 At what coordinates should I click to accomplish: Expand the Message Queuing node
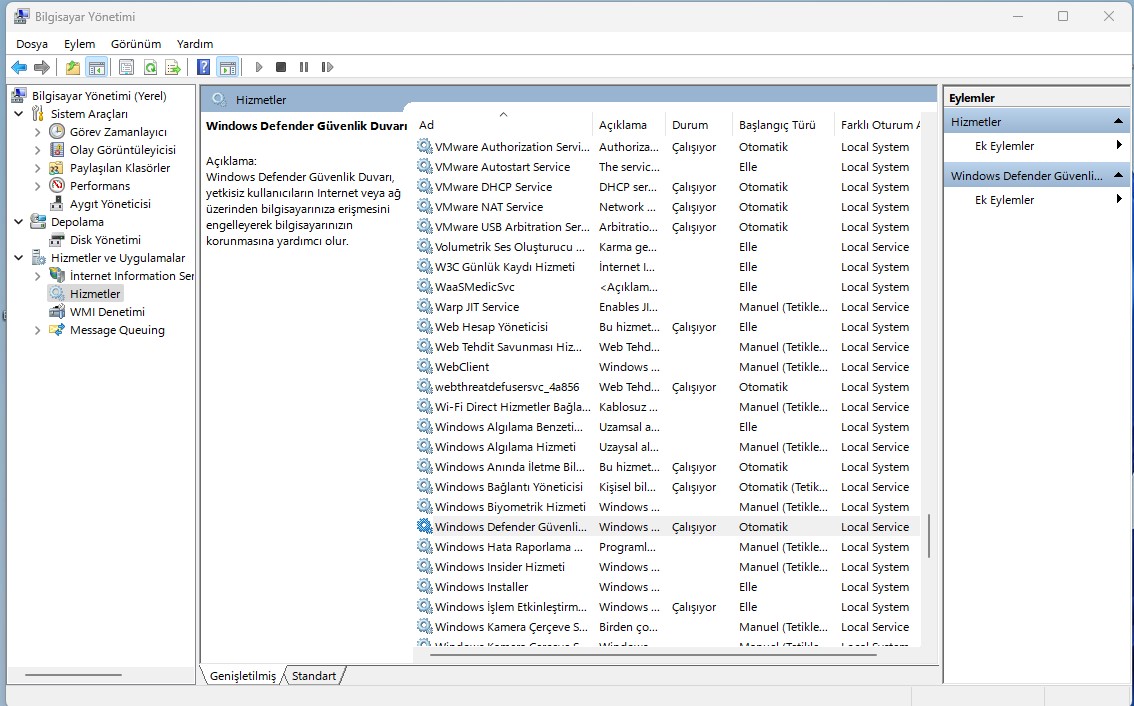point(38,330)
